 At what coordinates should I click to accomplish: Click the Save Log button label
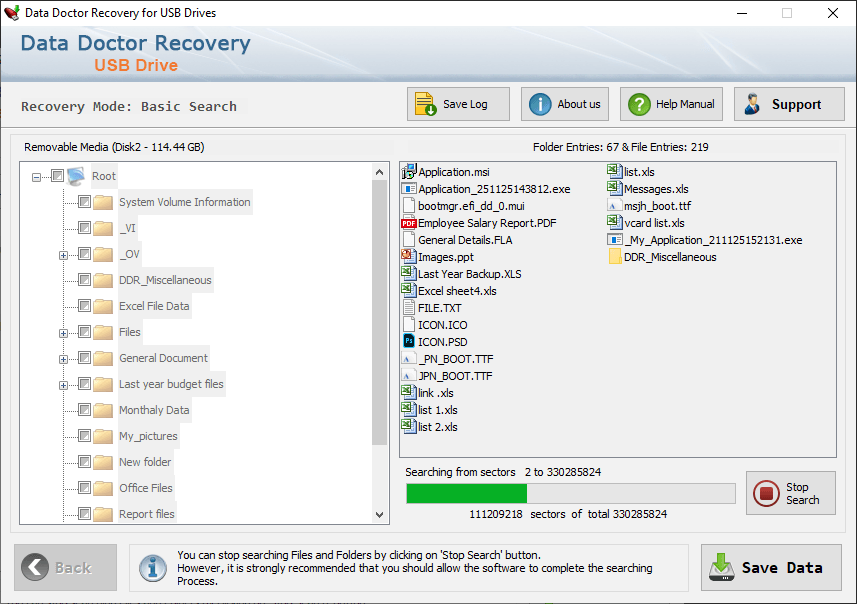[x=465, y=104]
